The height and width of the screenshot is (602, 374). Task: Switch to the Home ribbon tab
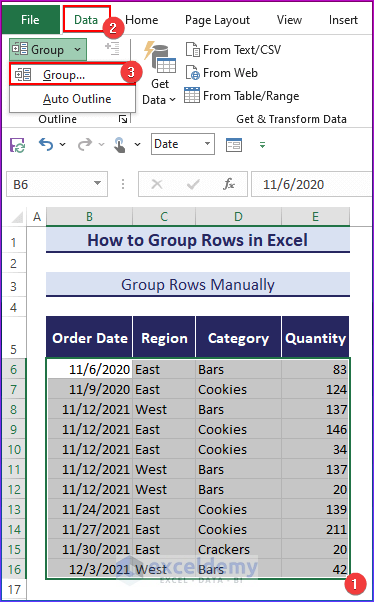click(142, 20)
